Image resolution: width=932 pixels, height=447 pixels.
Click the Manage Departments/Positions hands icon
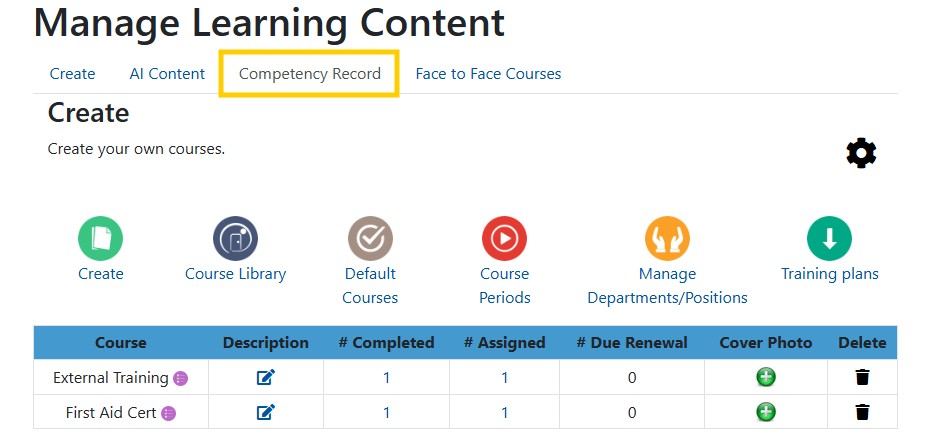(x=667, y=238)
